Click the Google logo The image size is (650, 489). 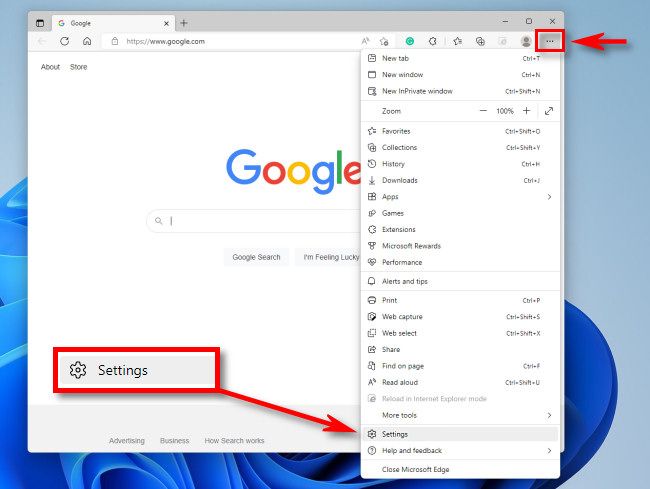pos(293,171)
